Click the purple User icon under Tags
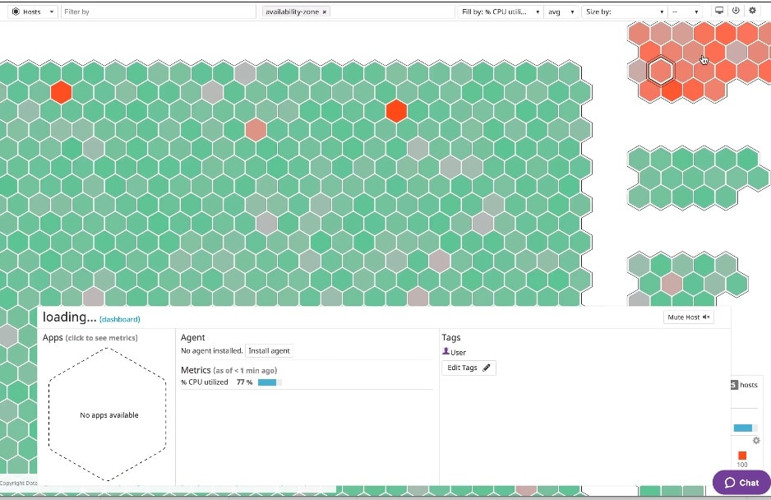 click(446, 352)
